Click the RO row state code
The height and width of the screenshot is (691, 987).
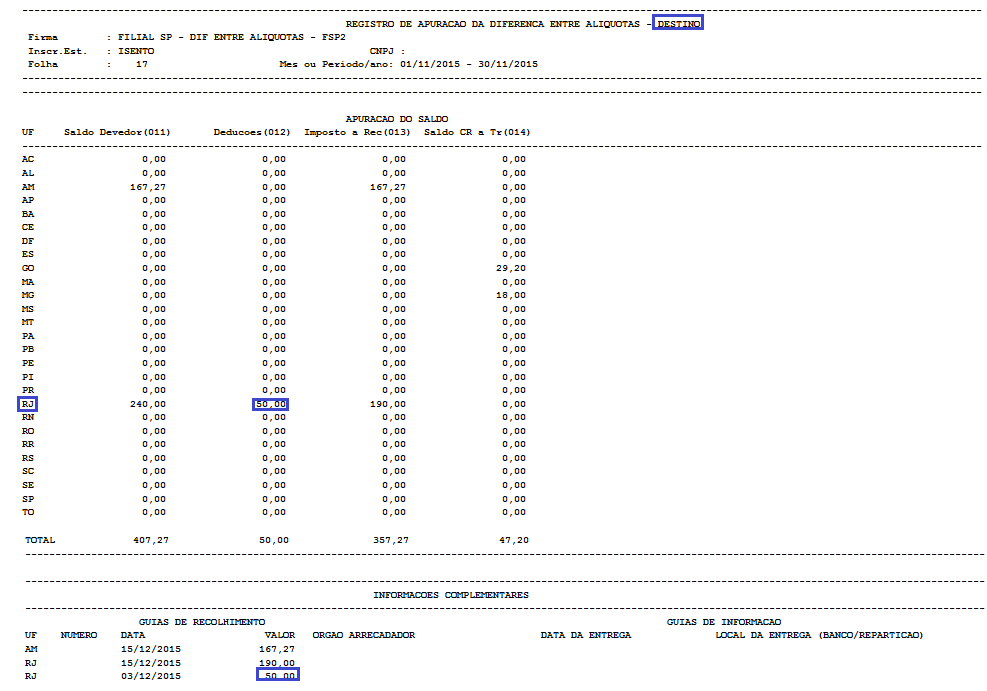point(28,431)
